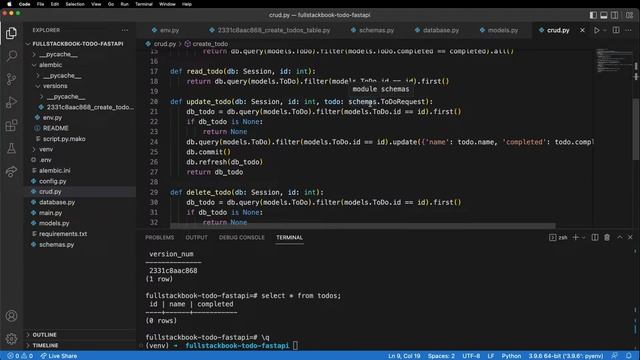
Task: Click the Explorer more actions ellipsis
Action: click(x=124, y=30)
